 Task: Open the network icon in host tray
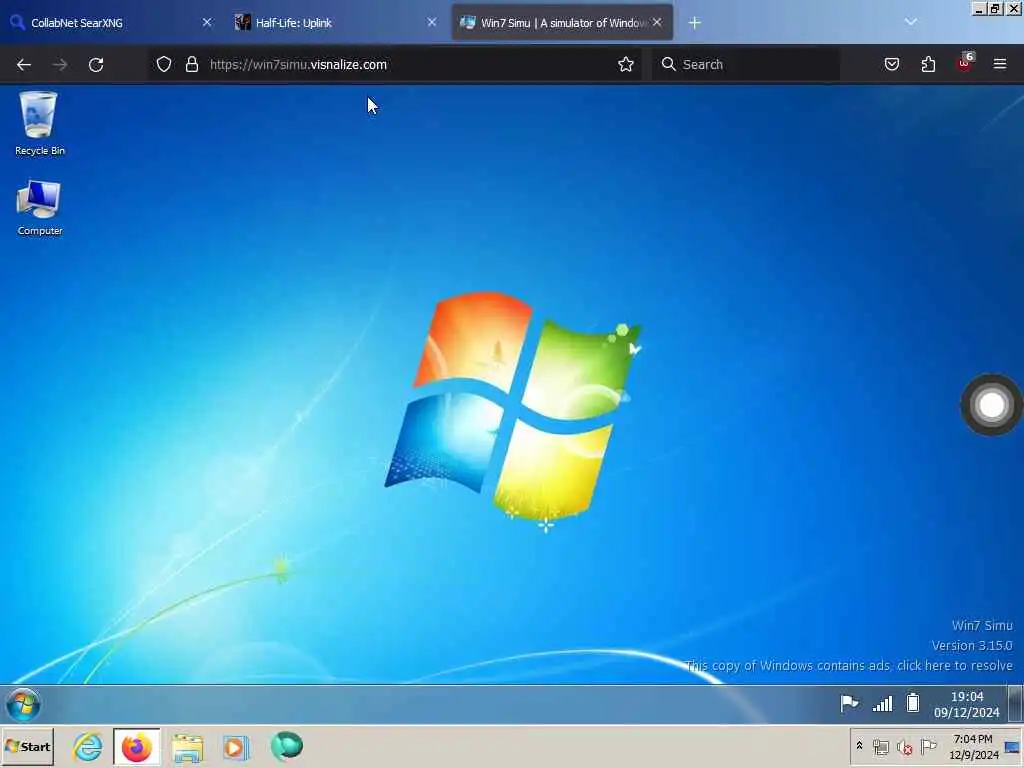(881, 746)
